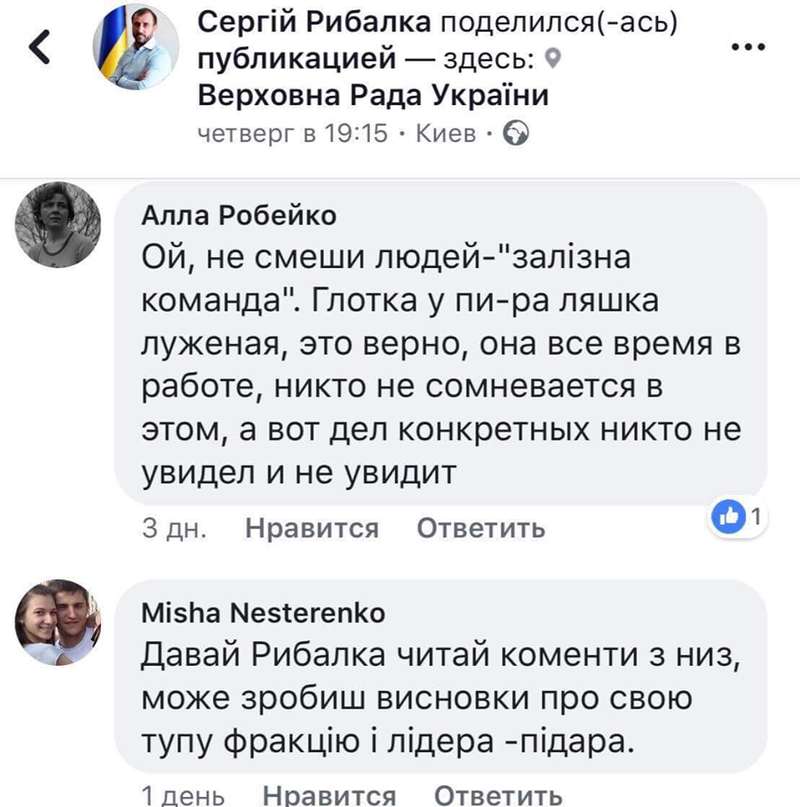
Task: Click the post timestamp четверг в 19:15
Action: (x=293, y=133)
